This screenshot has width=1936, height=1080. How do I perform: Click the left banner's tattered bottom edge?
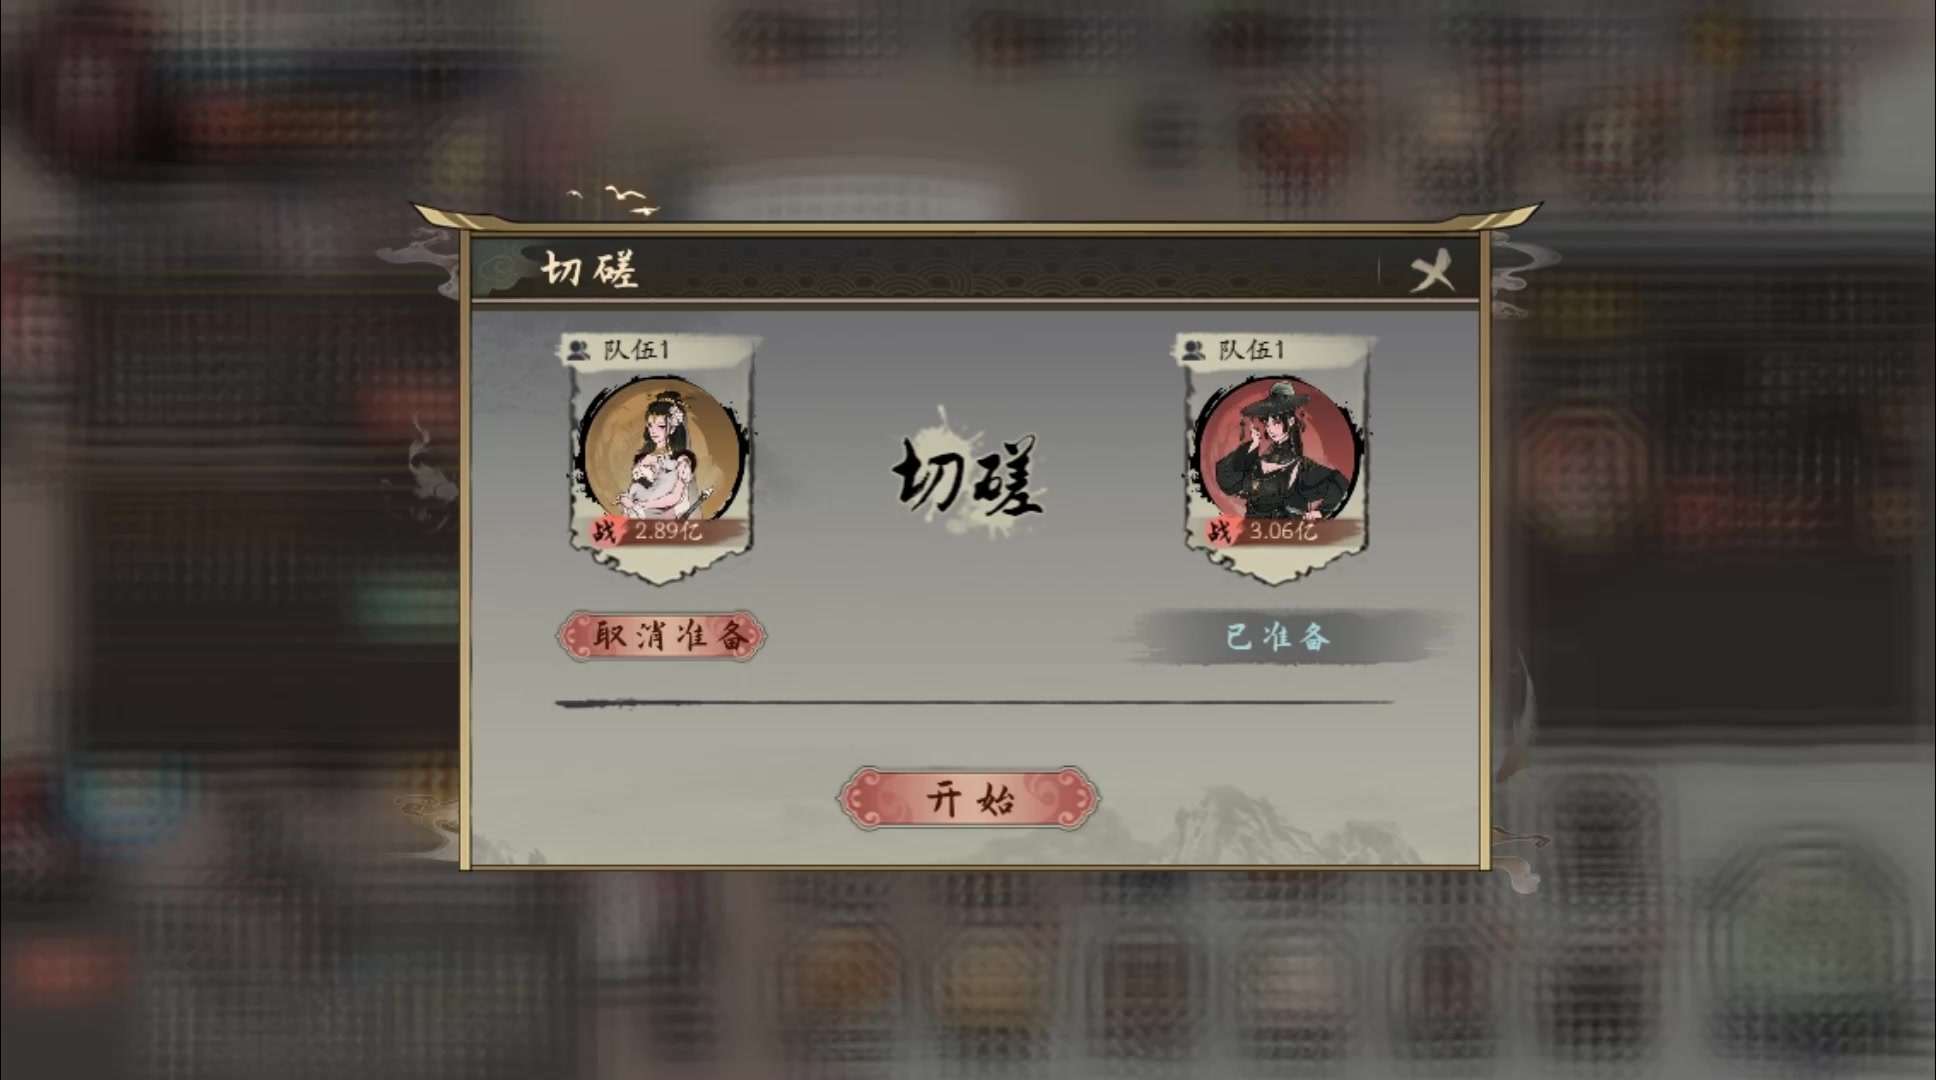pos(661,567)
